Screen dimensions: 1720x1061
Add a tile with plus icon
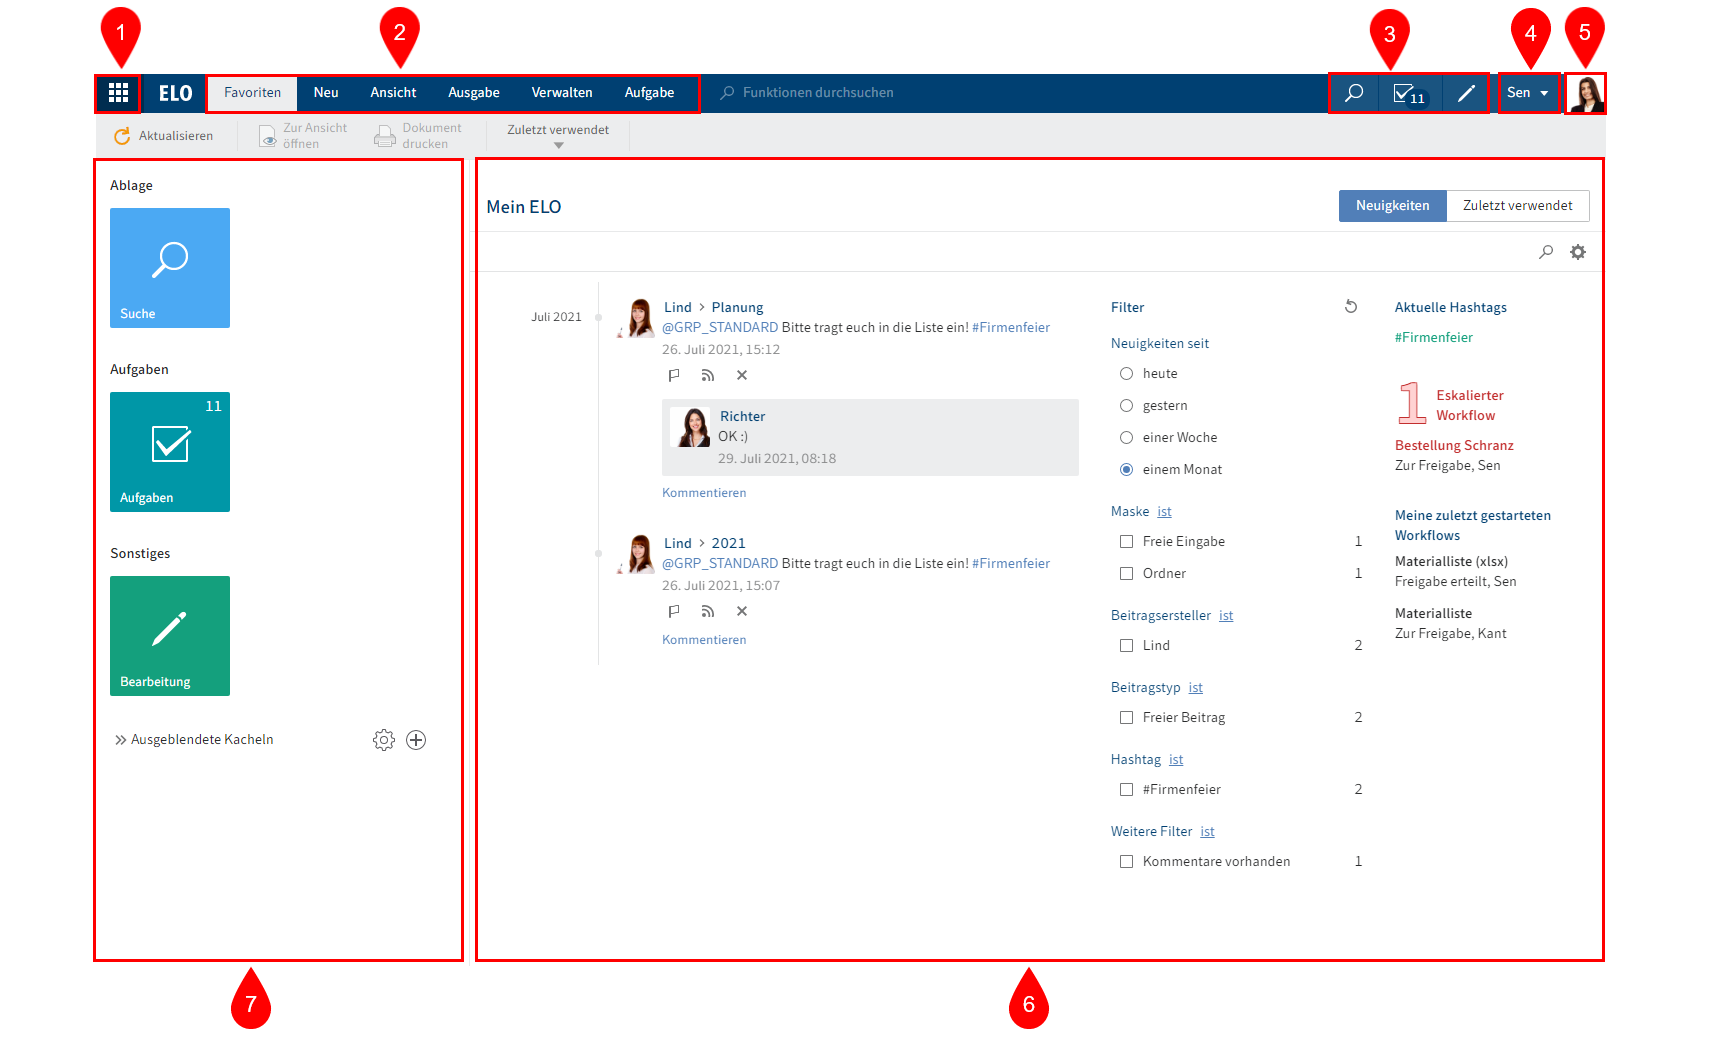pyautogui.click(x=416, y=740)
